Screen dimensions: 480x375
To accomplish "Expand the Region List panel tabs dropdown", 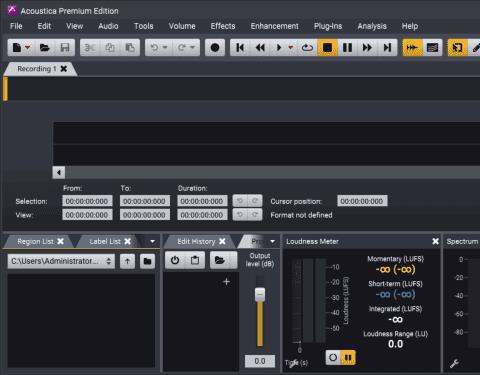I will (x=152, y=241).
